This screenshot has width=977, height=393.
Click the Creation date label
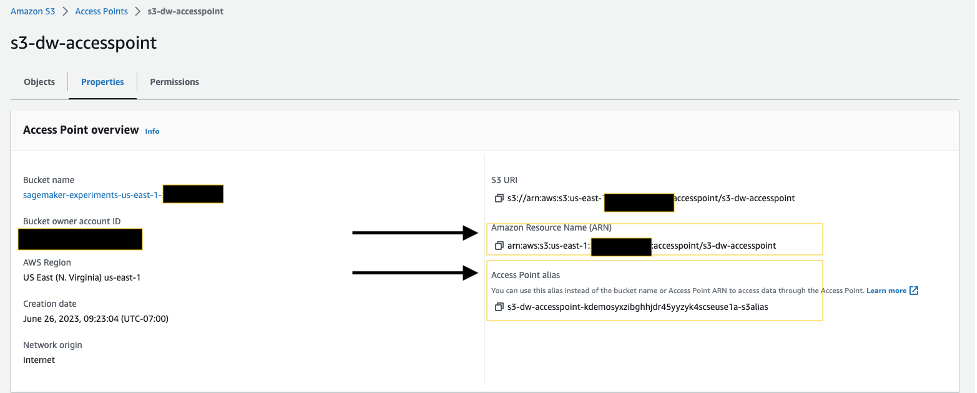50,304
